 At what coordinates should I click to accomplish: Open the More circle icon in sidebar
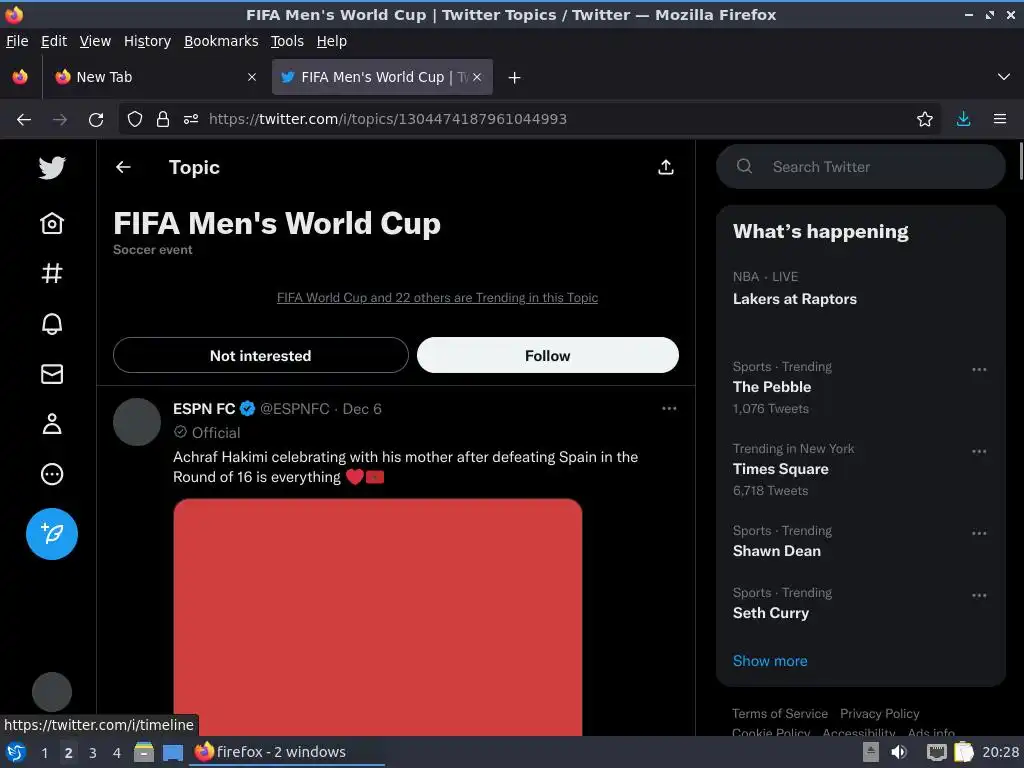point(52,474)
